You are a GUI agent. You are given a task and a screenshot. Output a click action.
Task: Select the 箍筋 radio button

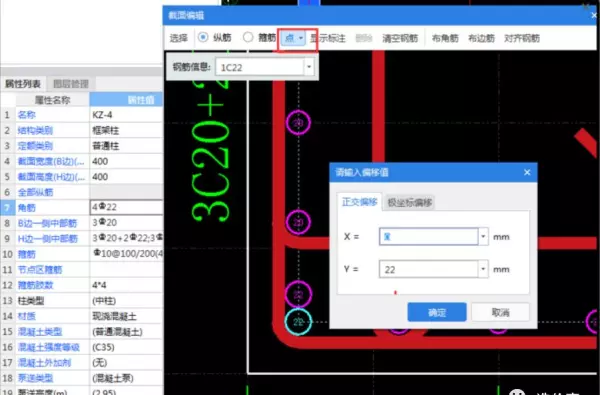pos(248,37)
